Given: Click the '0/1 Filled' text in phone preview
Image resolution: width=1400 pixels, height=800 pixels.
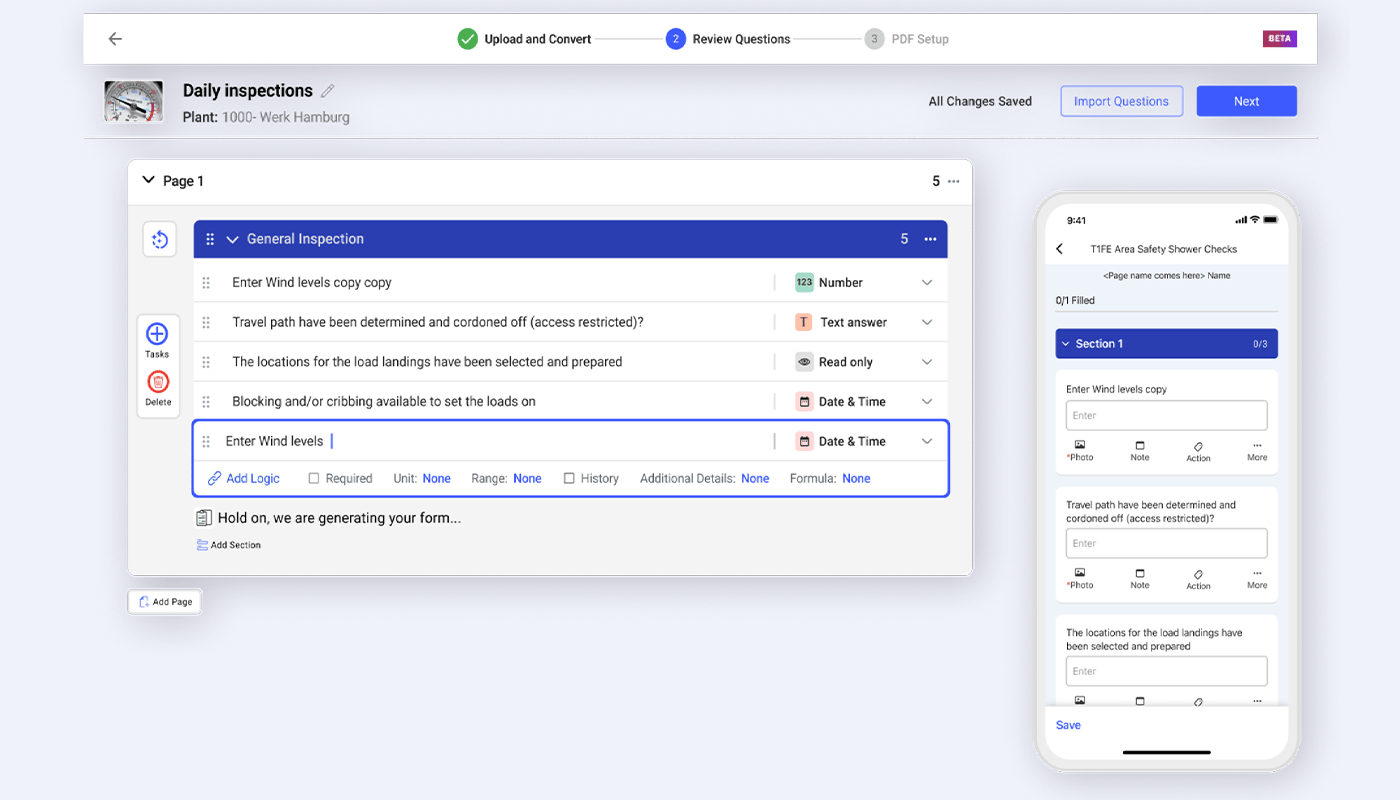Looking at the screenshot, I should [1075, 300].
